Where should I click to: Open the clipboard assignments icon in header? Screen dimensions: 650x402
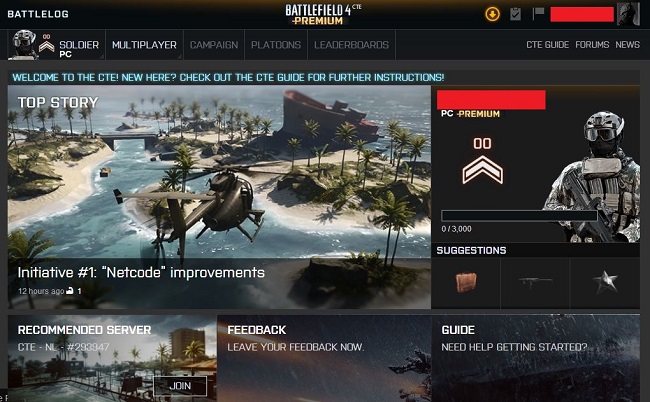coord(515,14)
